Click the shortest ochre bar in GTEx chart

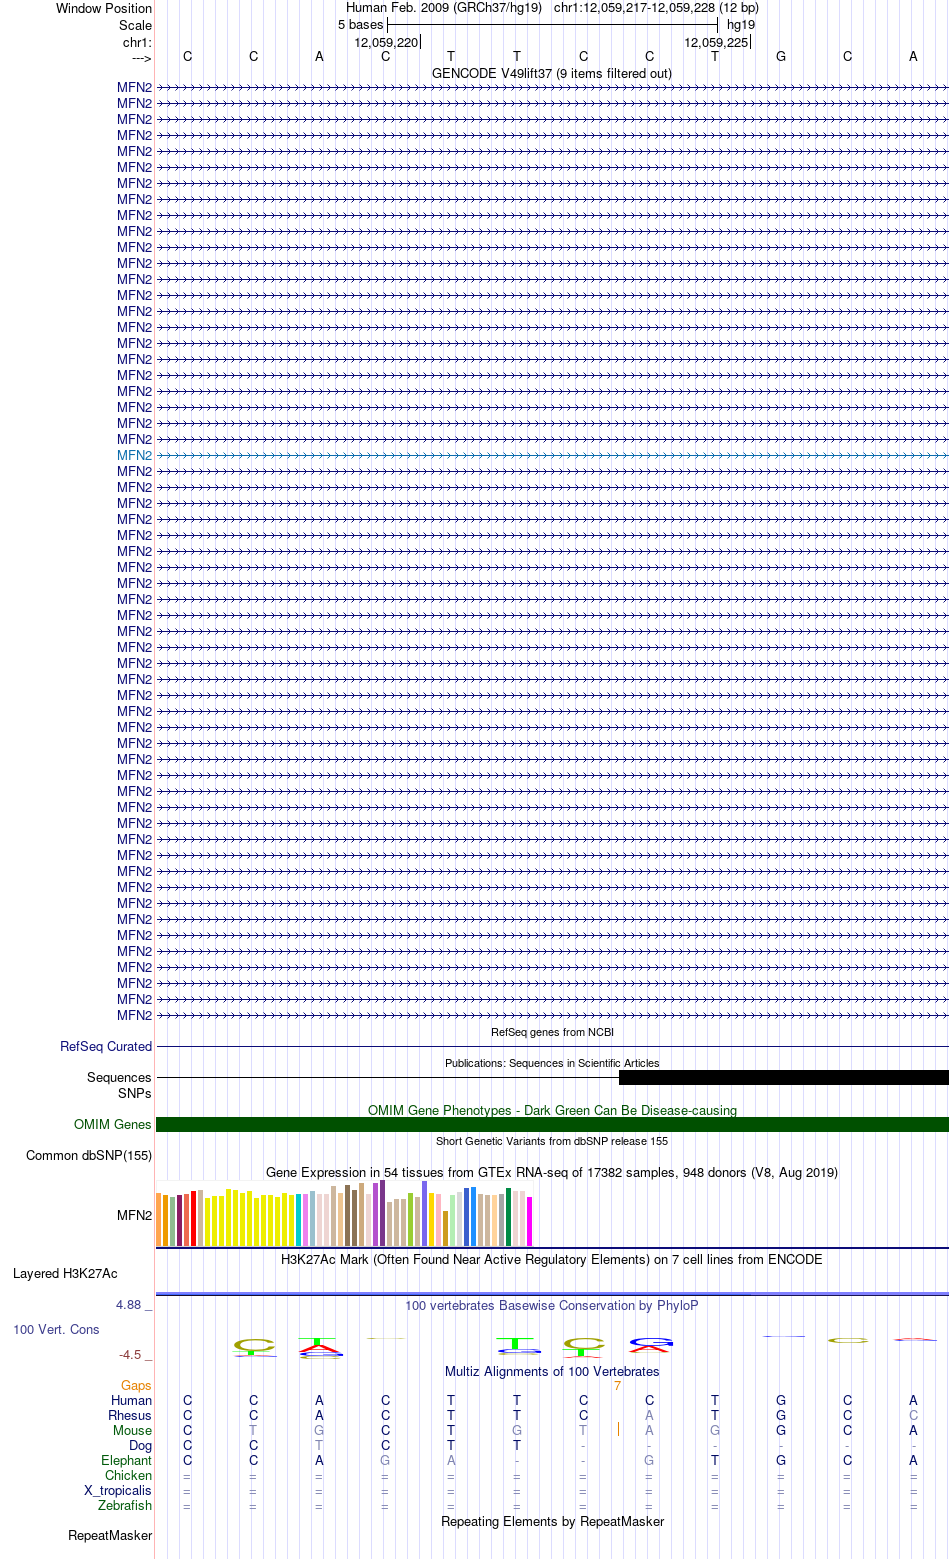coord(446,1229)
